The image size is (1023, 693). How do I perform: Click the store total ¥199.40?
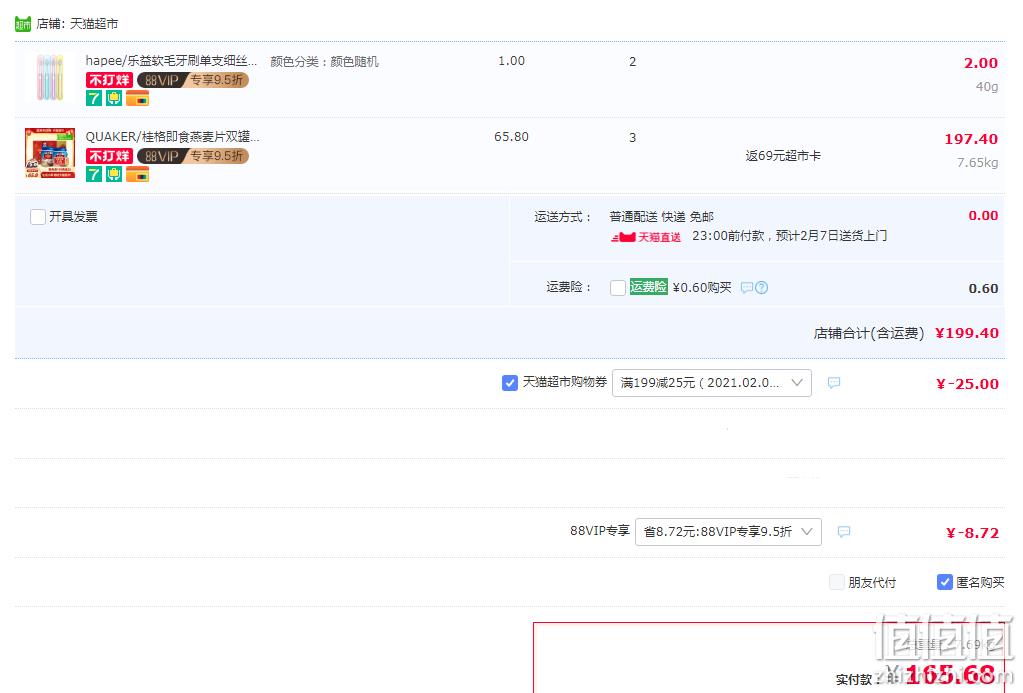tap(967, 333)
